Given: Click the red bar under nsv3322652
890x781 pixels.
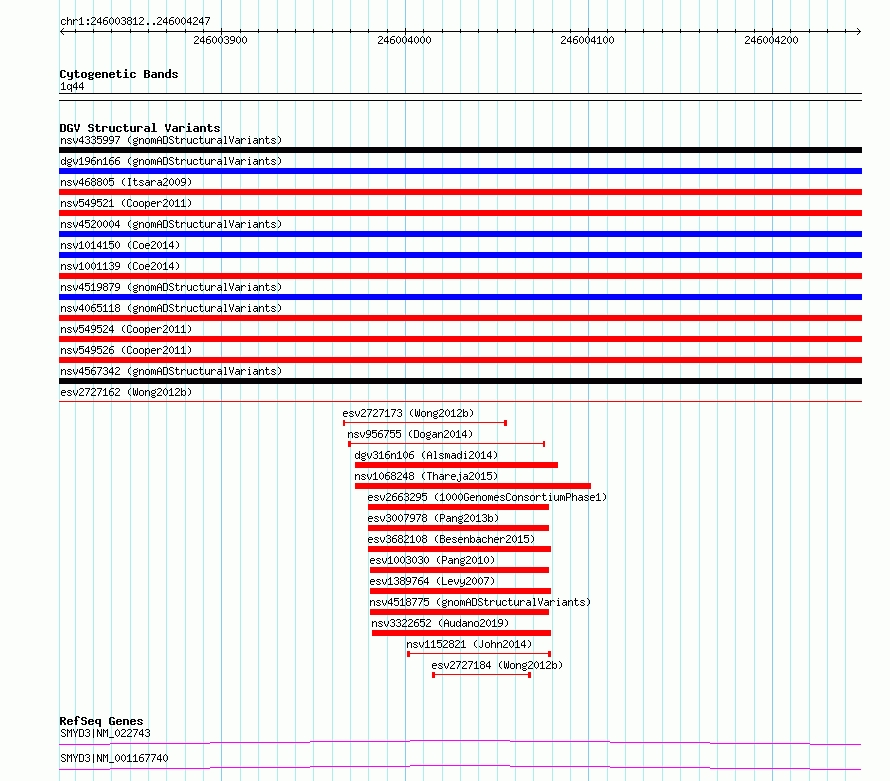Looking at the screenshot, I should coord(461,633).
